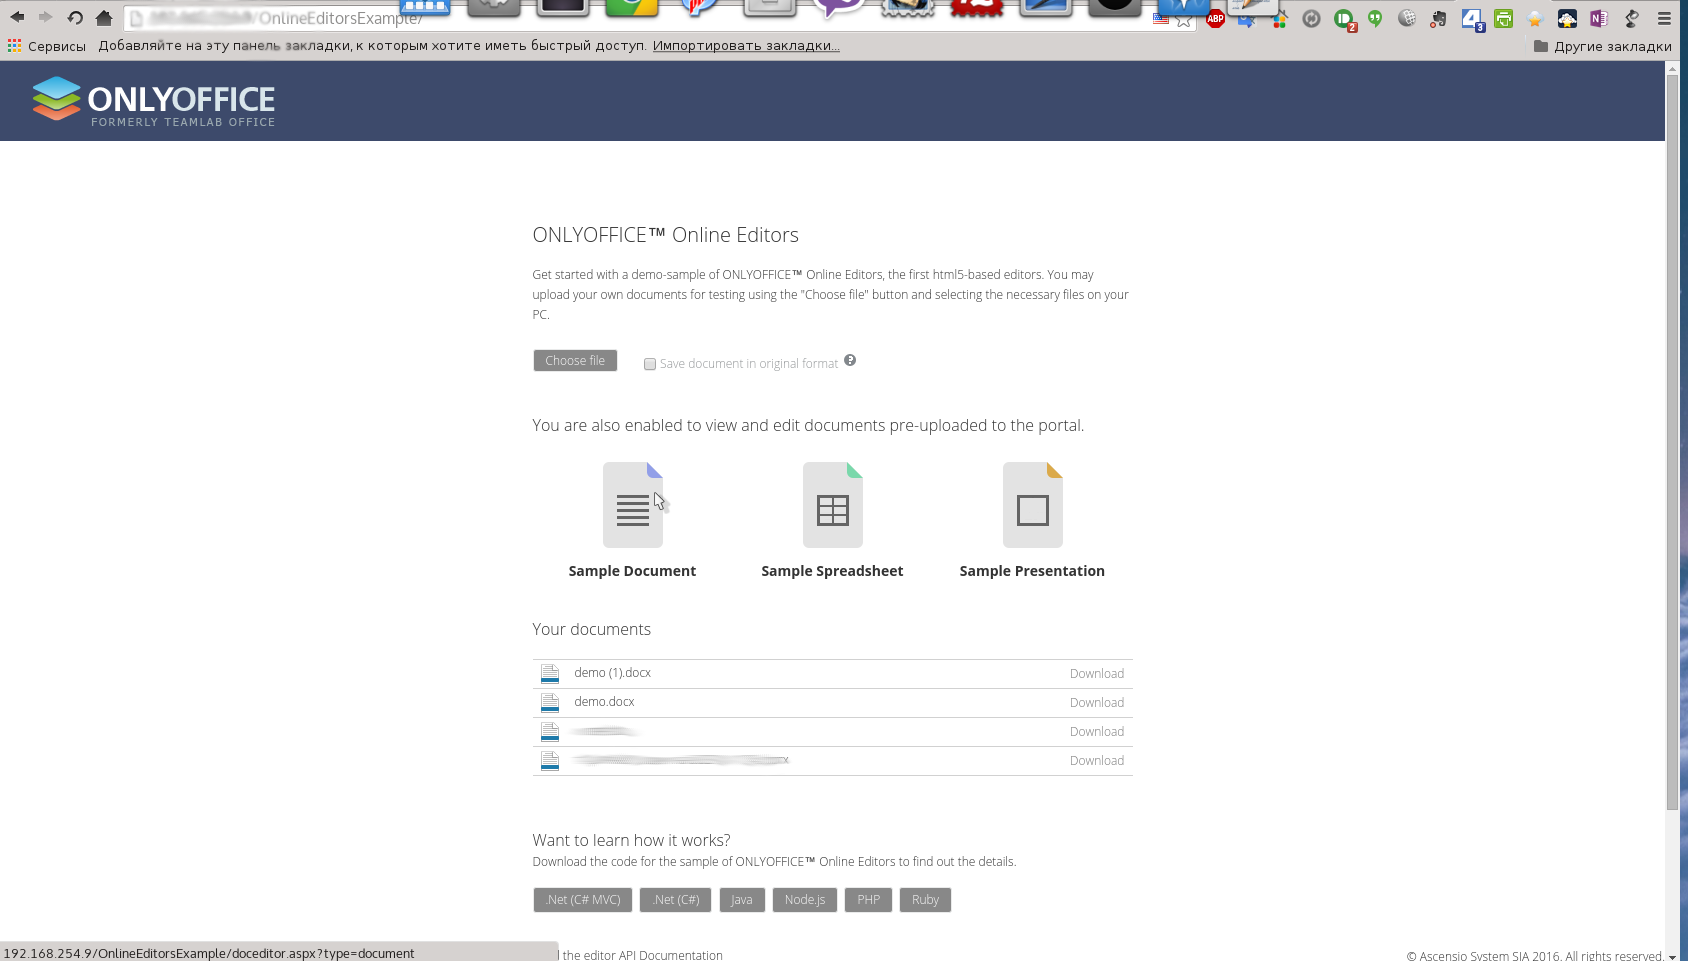Image resolution: width=1688 pixels, height=961 pixels.
Task: Click the scrollbar down arrow
Action: click(x=1672, y=956)
